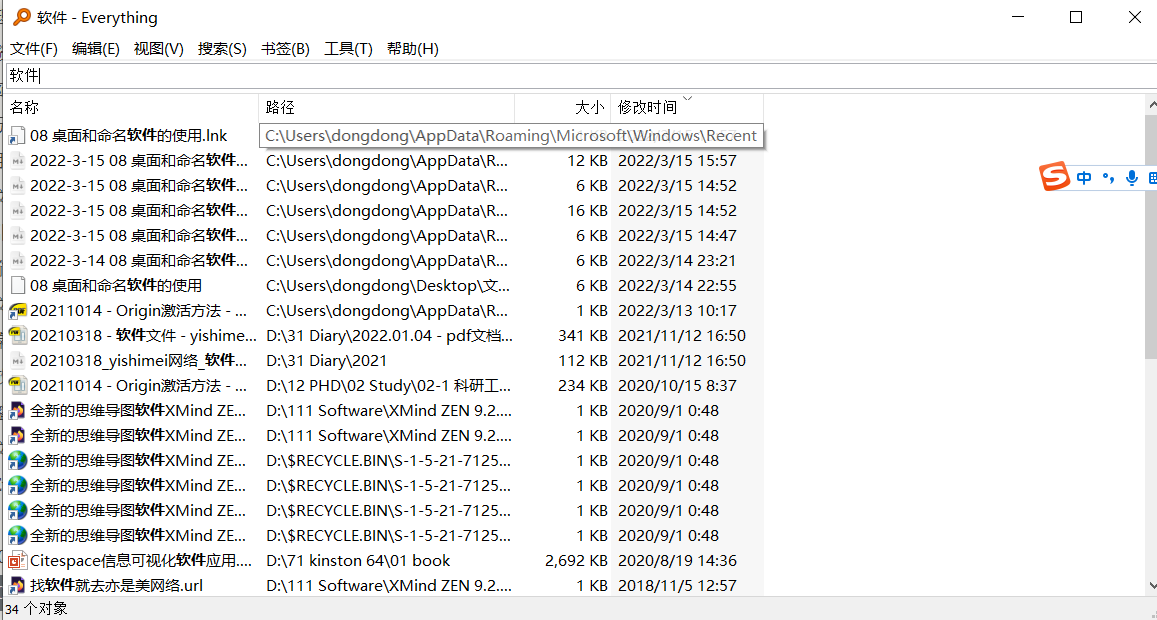This screenshot has width=1157, height=620.
Task: Click the Everything magnifier icon in title bar
Action: [21, 17]
